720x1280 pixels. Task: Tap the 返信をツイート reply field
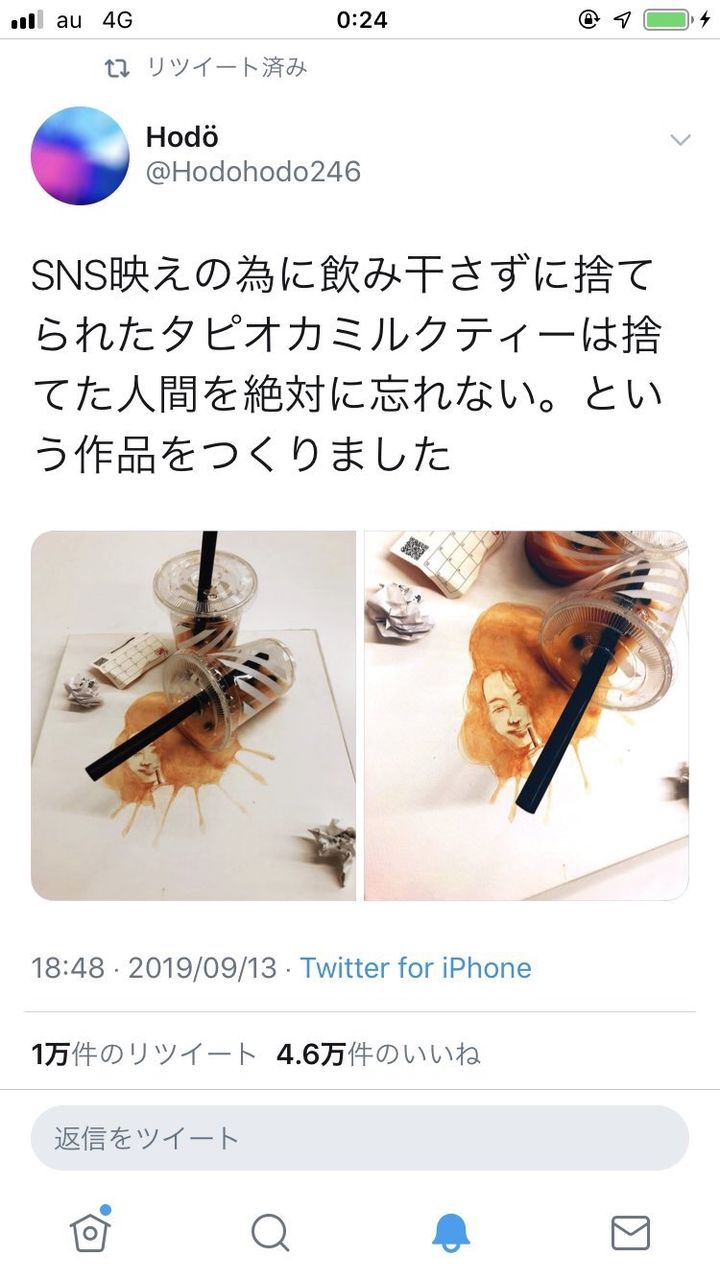(x=360, y=1138)
